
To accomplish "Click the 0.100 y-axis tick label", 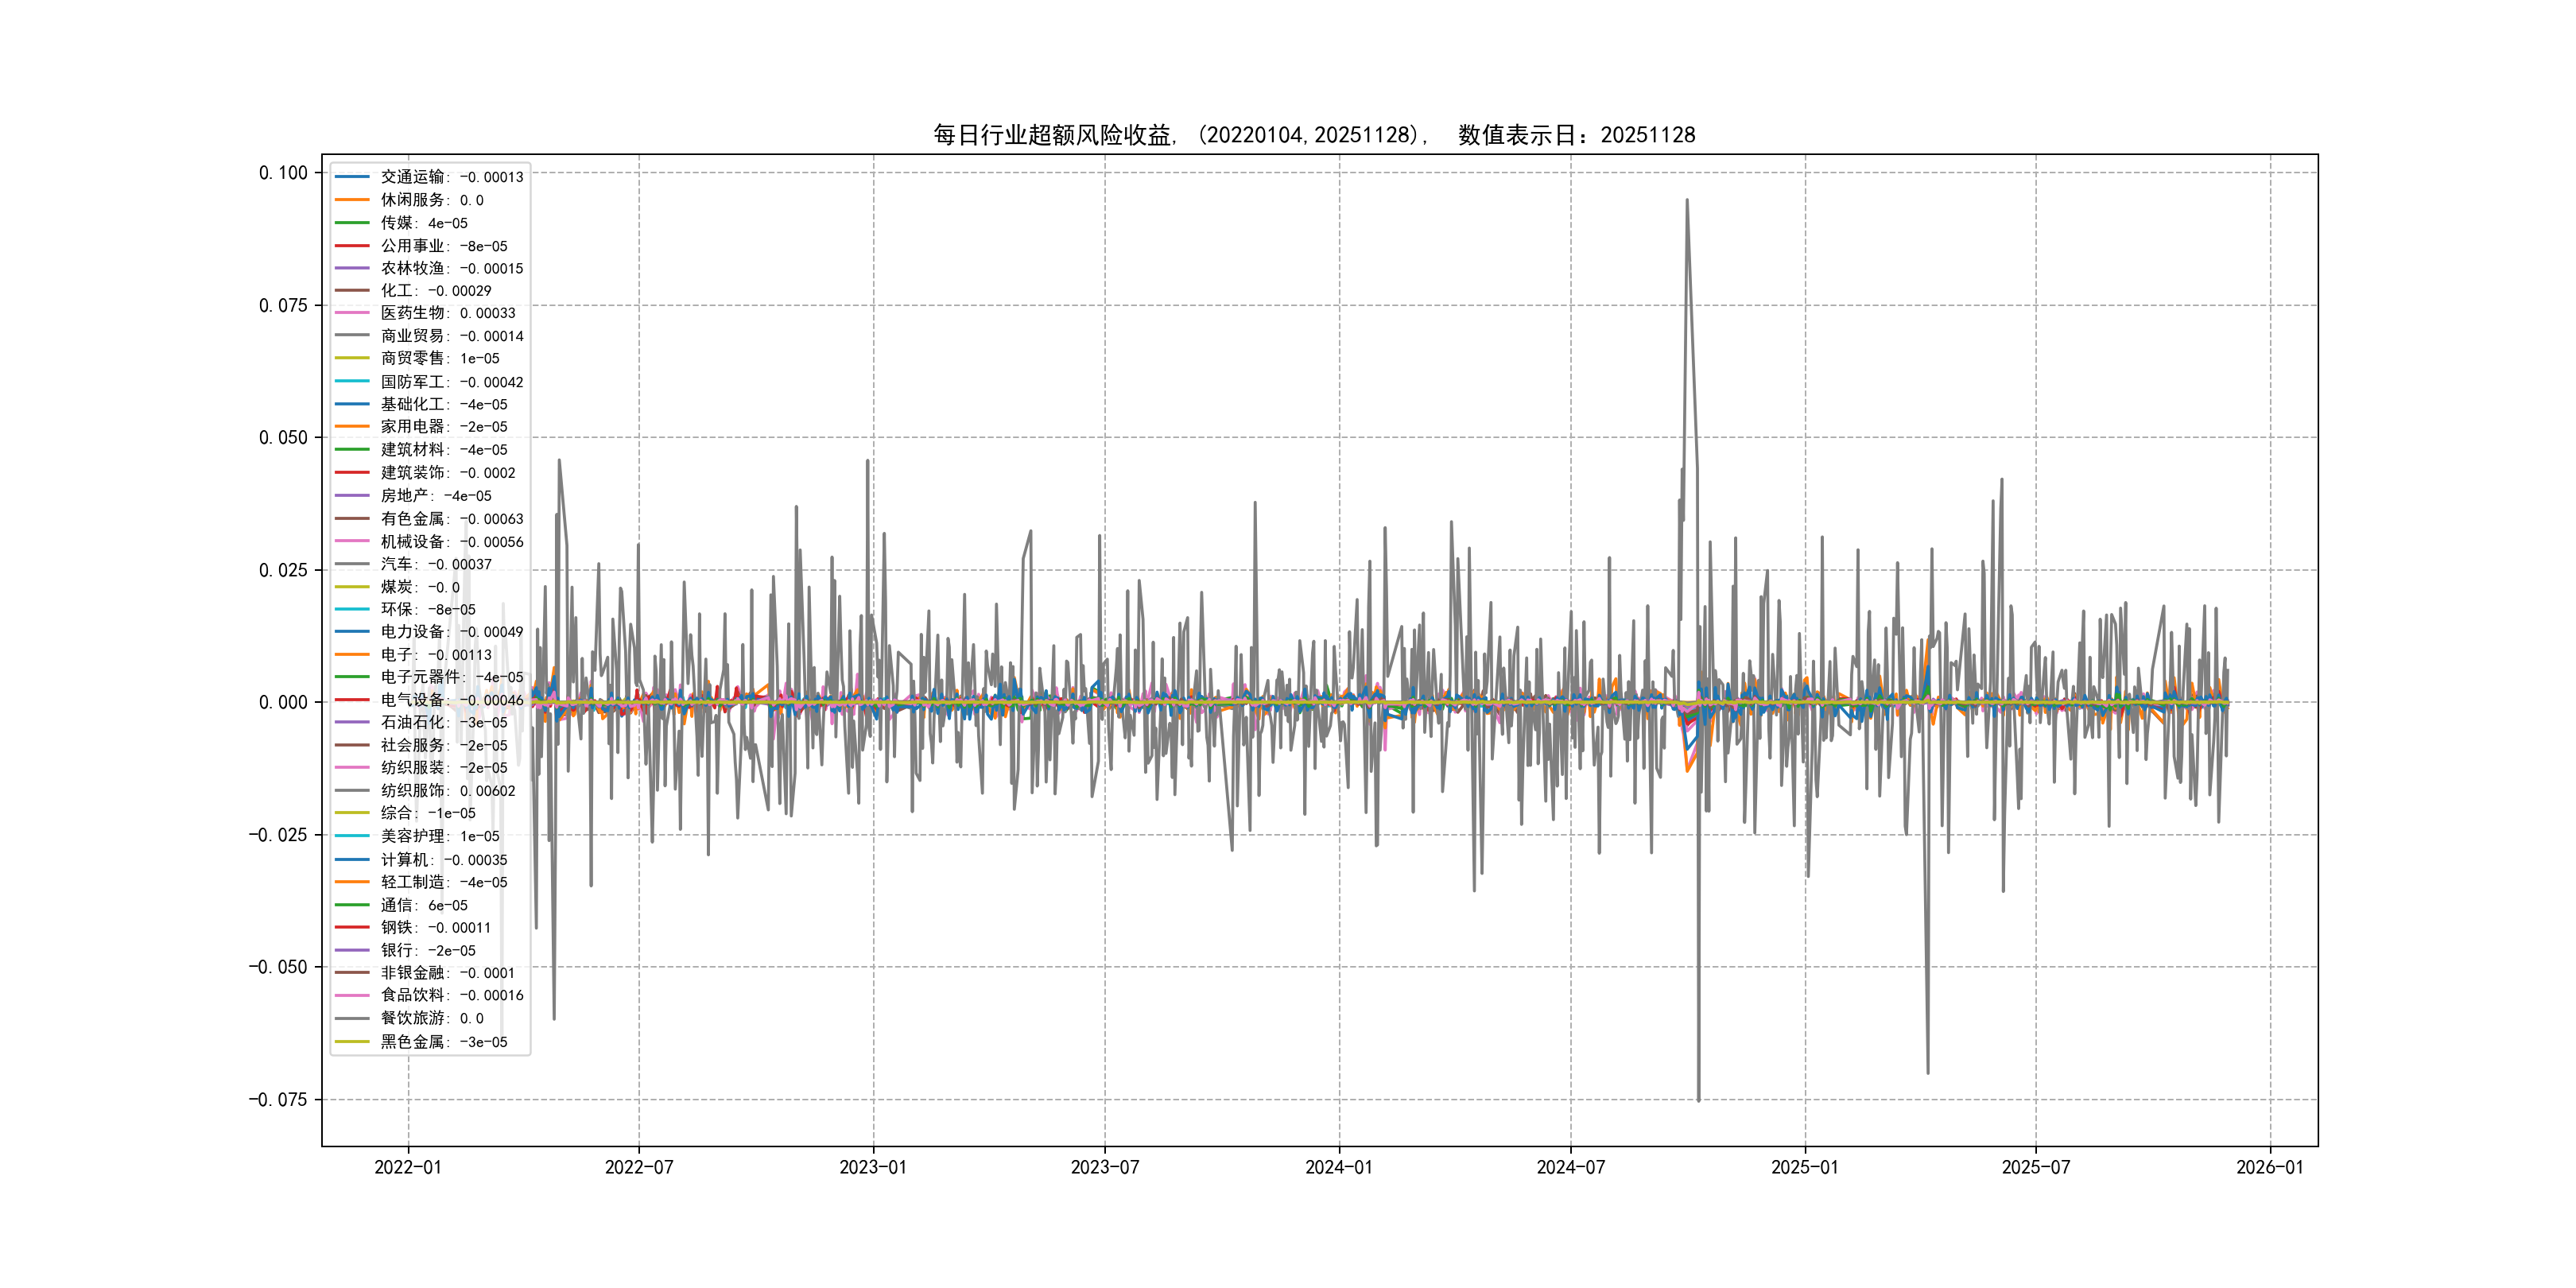I will 283,173.
